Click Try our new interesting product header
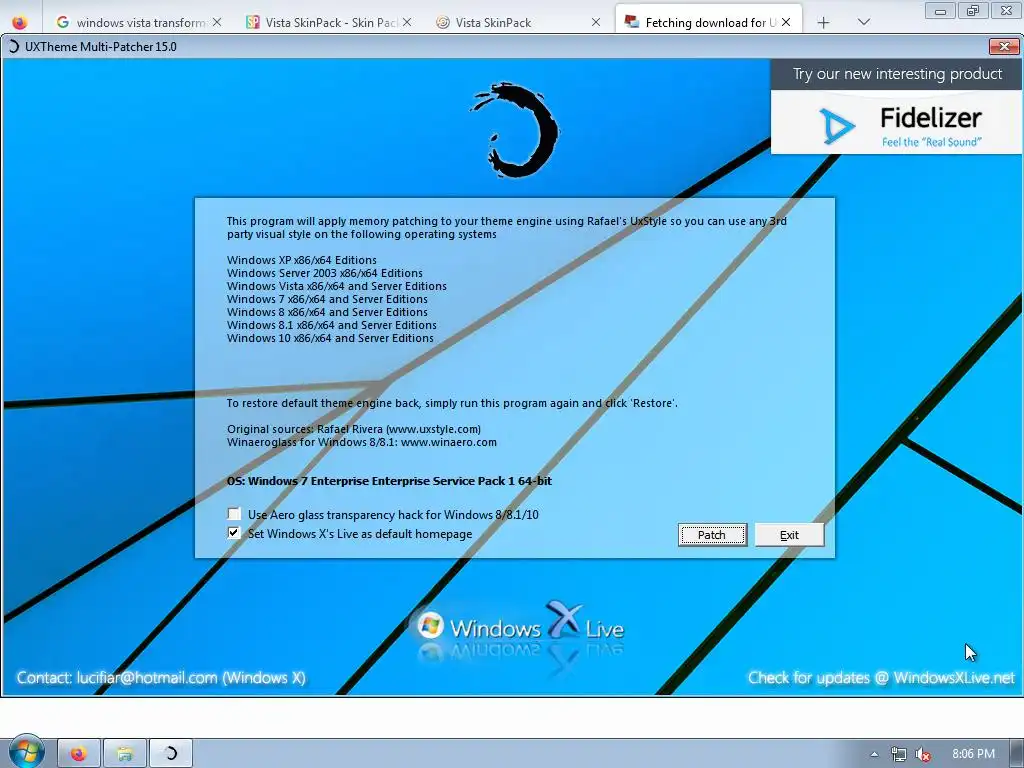 pos(897,74)
